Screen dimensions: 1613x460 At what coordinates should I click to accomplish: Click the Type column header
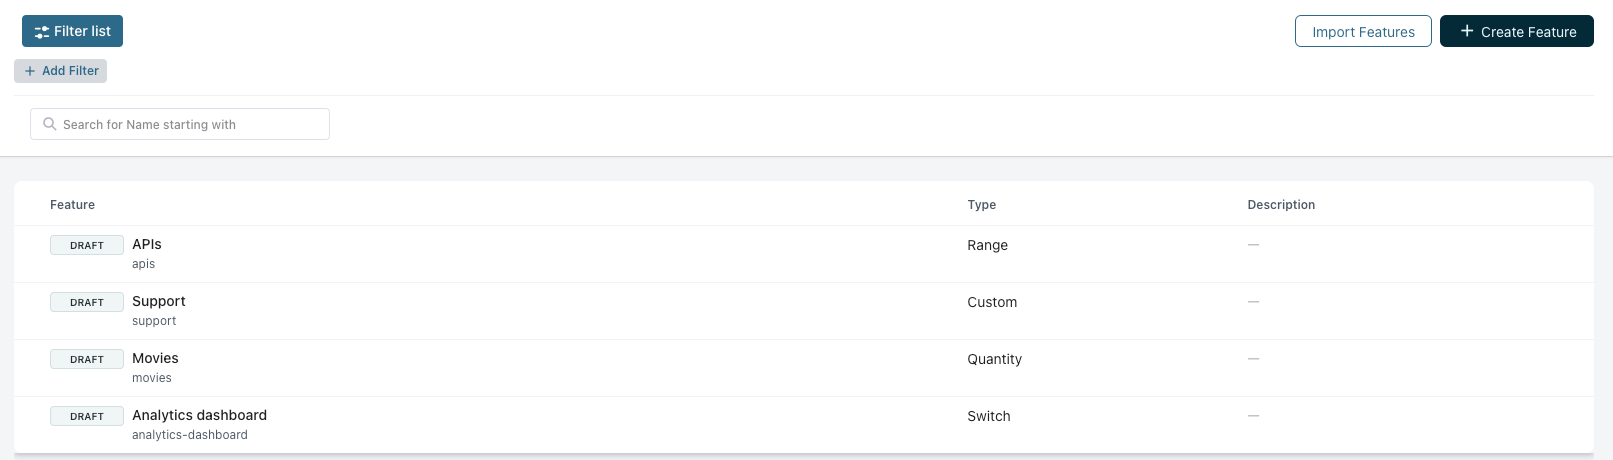point(981,205)
